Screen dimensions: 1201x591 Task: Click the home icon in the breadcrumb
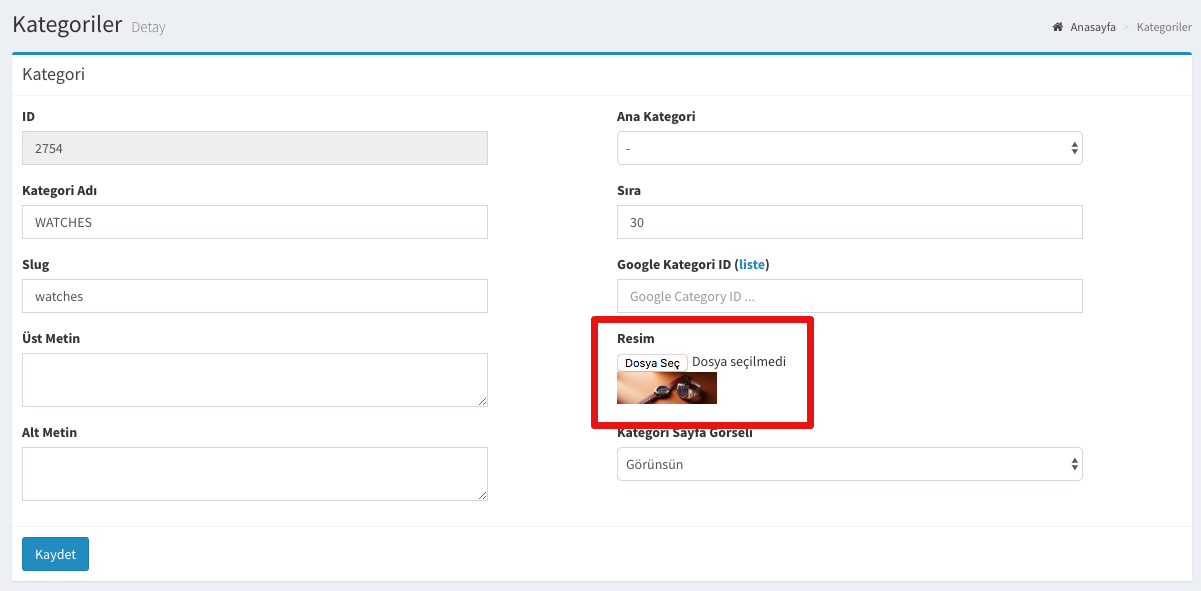(x=1058, y=27)
